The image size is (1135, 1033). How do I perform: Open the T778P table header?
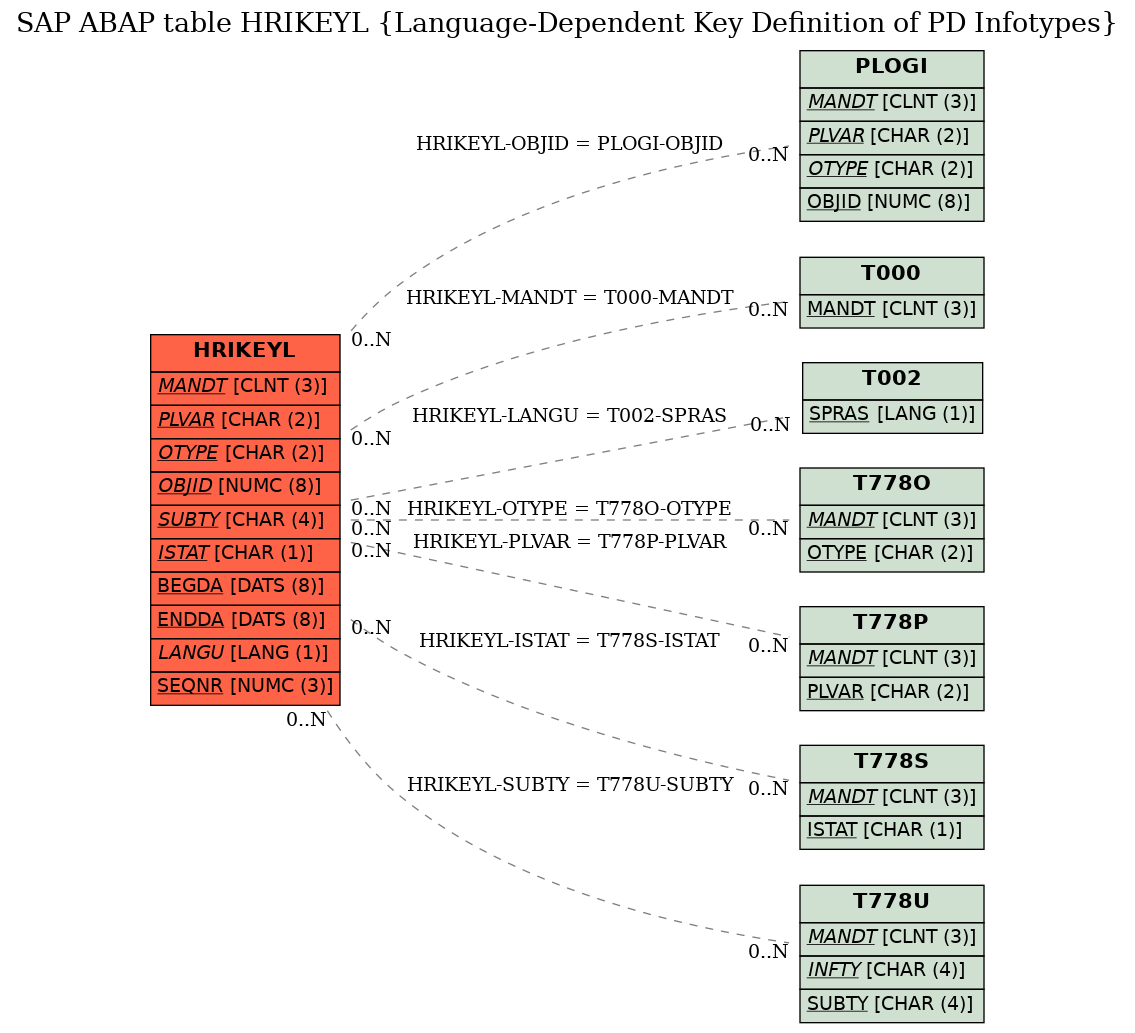tap(891, 625)
